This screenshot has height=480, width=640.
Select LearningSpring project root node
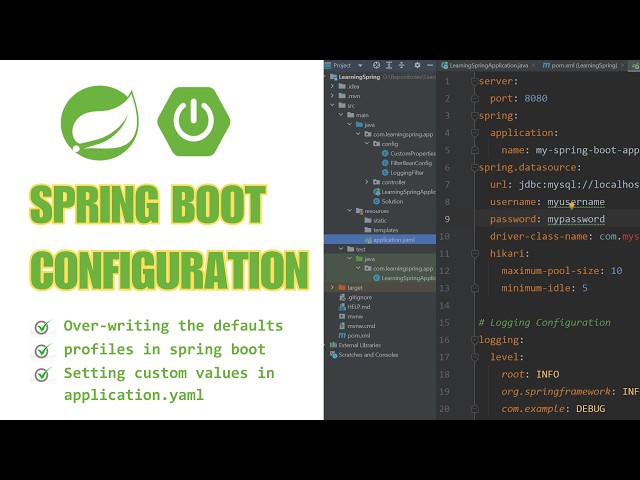[359, 77]
